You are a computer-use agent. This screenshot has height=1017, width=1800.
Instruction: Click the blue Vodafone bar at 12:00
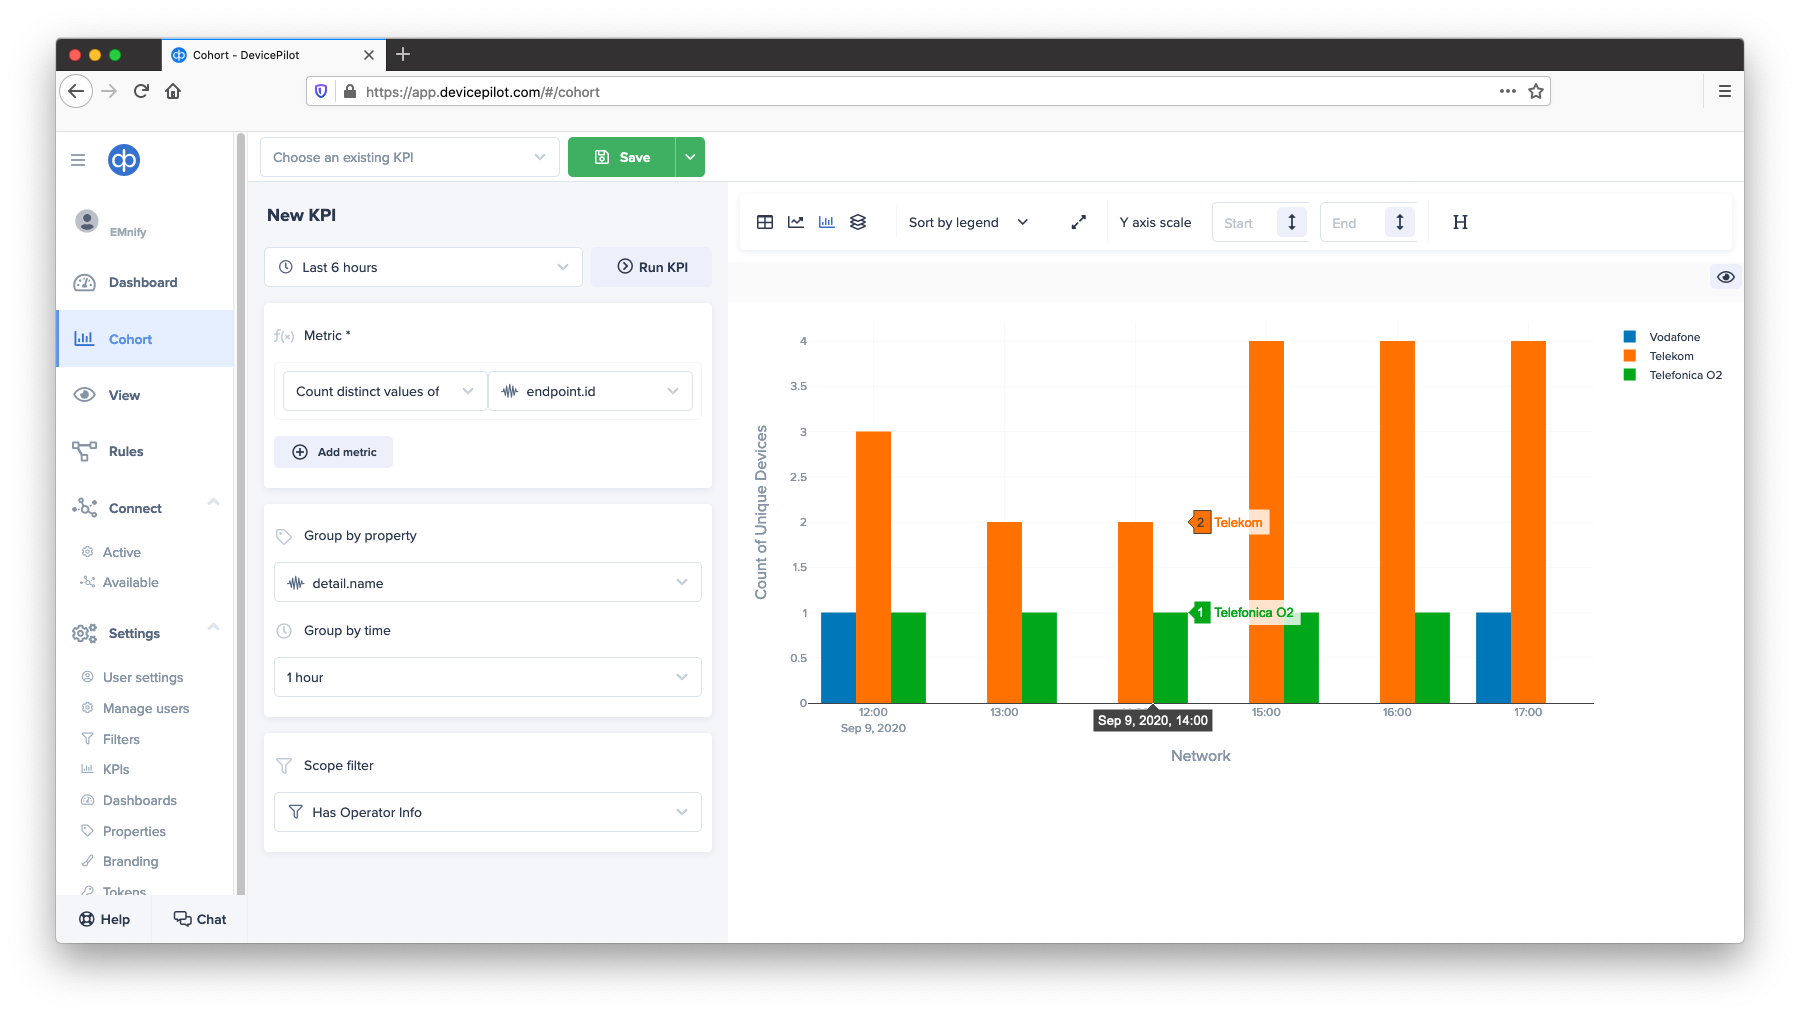pyautogui.click(x=838, y=658)
